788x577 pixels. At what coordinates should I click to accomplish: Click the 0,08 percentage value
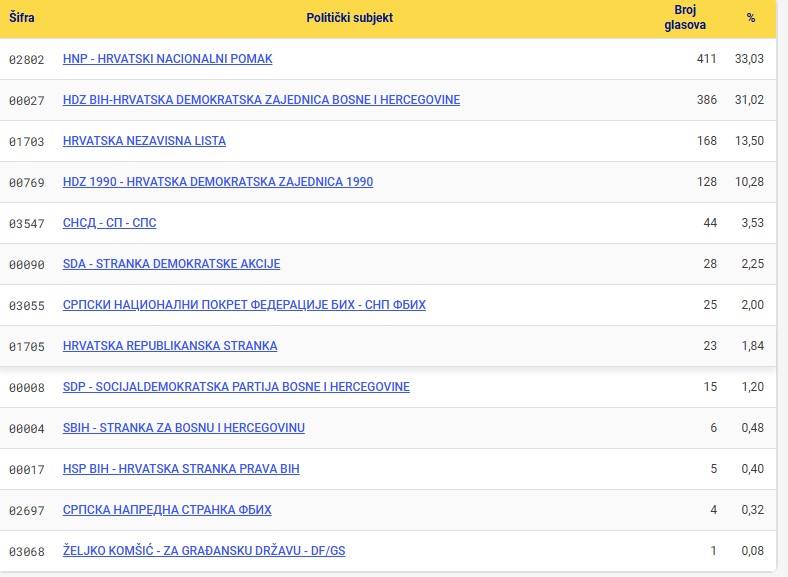point(752,551)
